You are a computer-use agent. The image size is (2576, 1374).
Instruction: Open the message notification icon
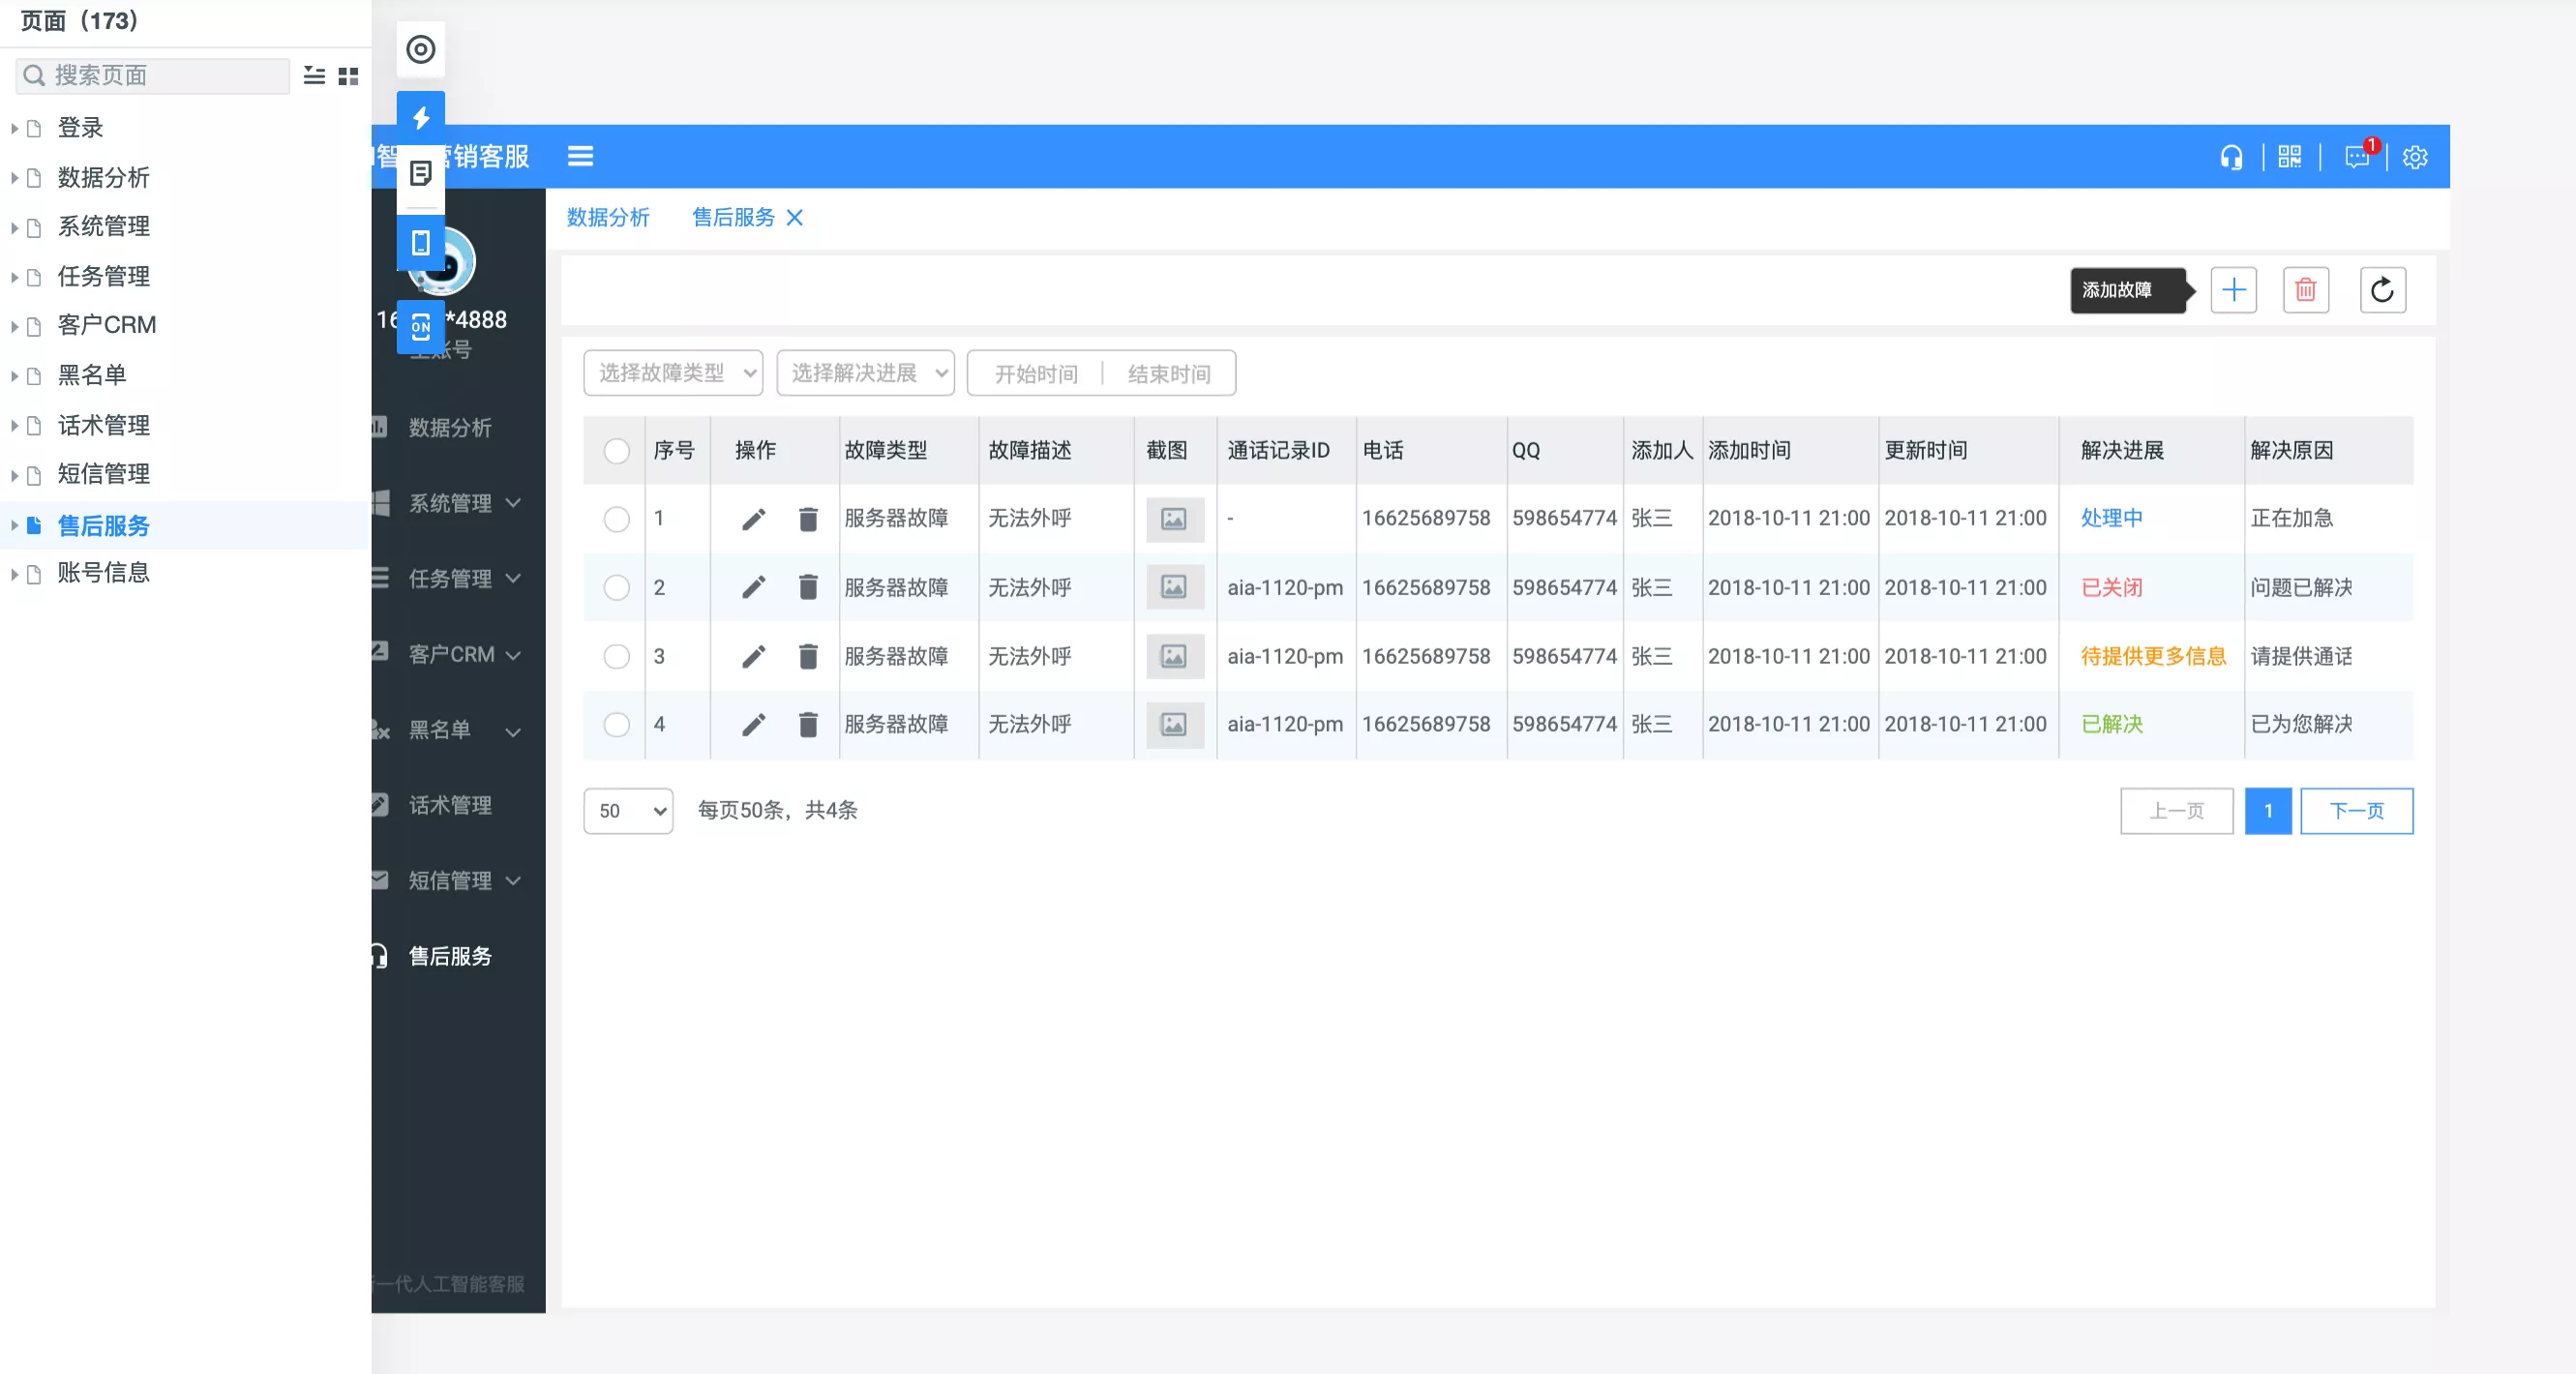point(2356,157)
